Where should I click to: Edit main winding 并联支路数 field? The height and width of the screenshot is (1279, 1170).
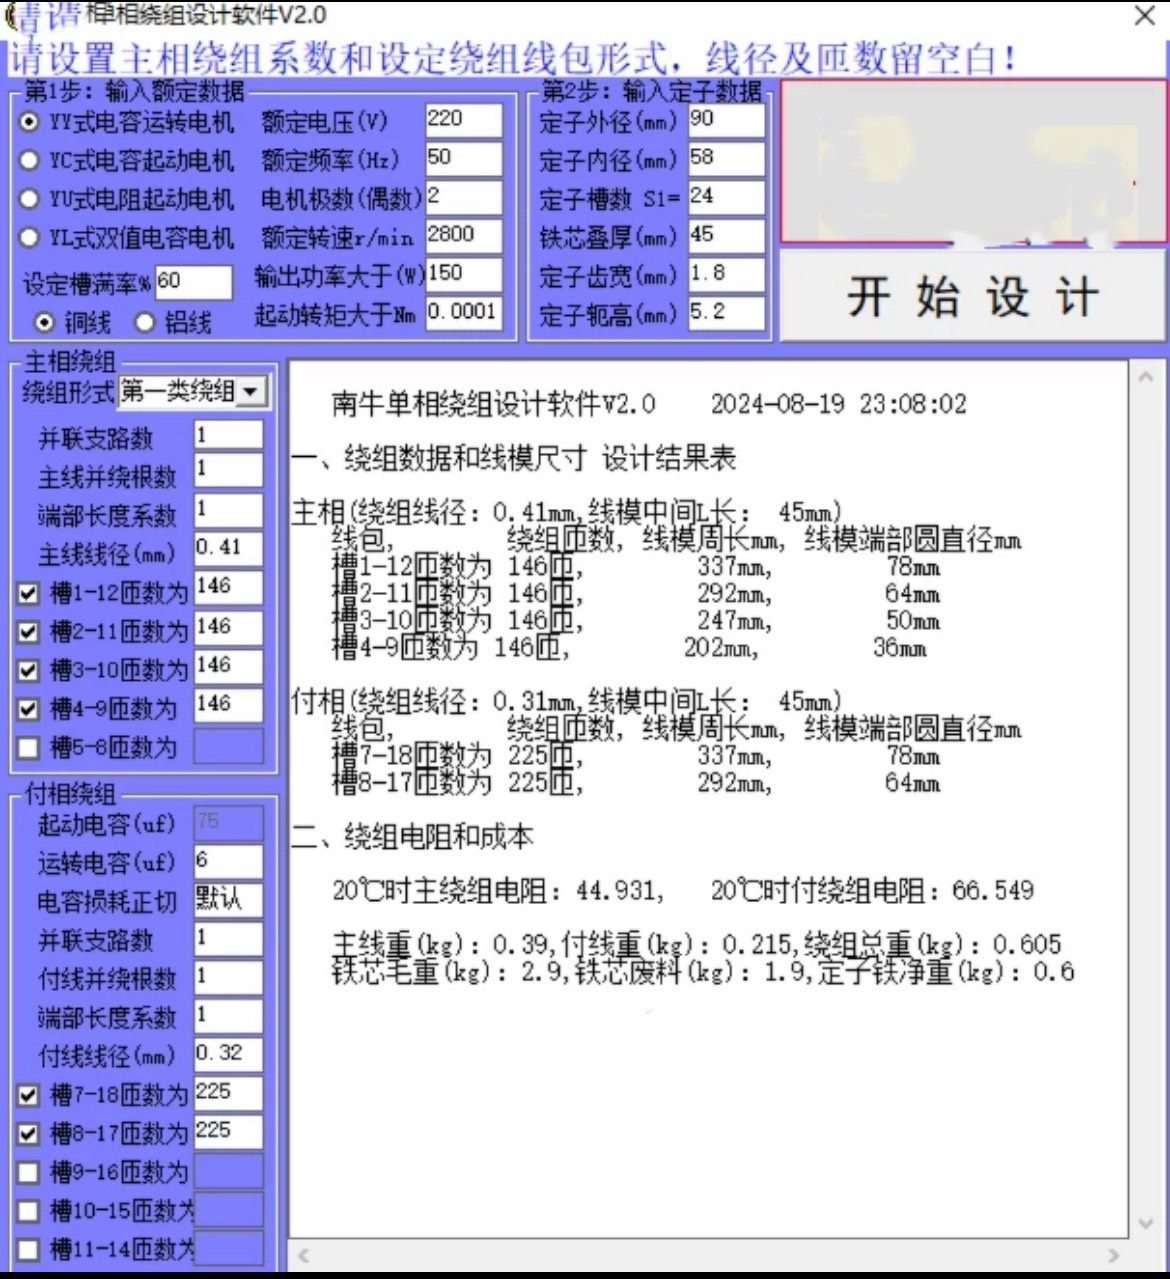228,436
